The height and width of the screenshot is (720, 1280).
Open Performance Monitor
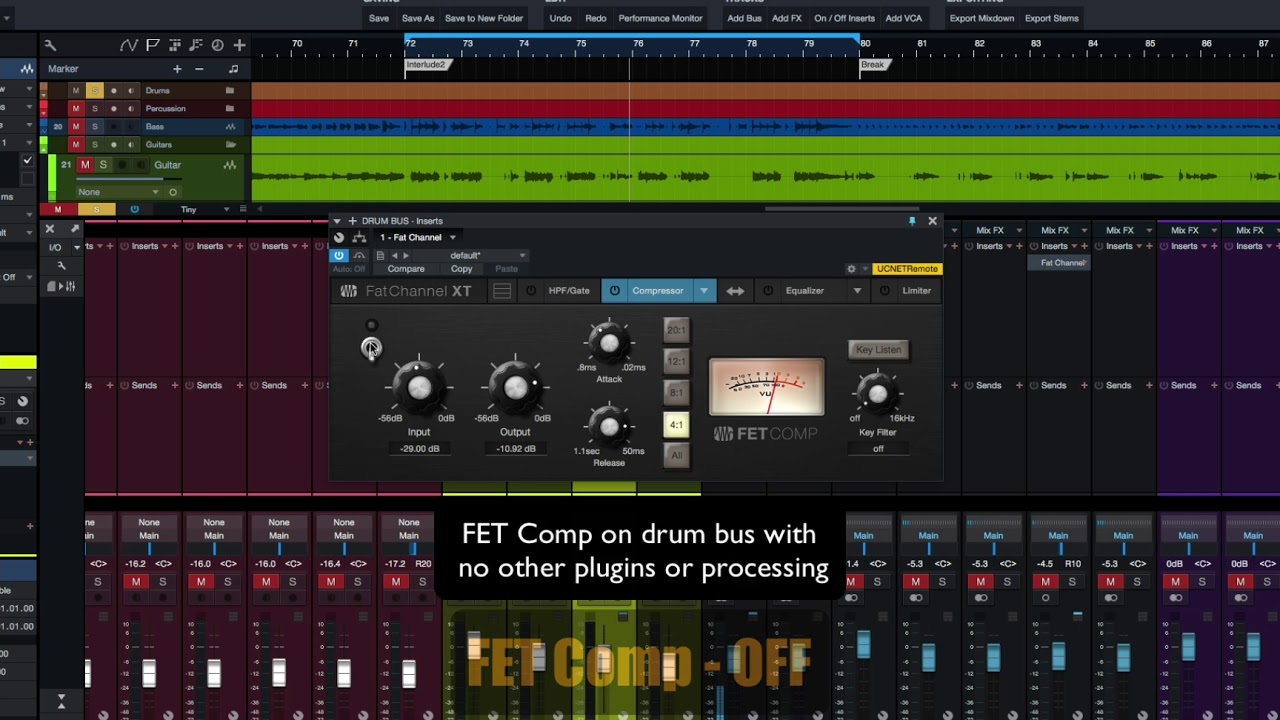(x=660, y=18)
